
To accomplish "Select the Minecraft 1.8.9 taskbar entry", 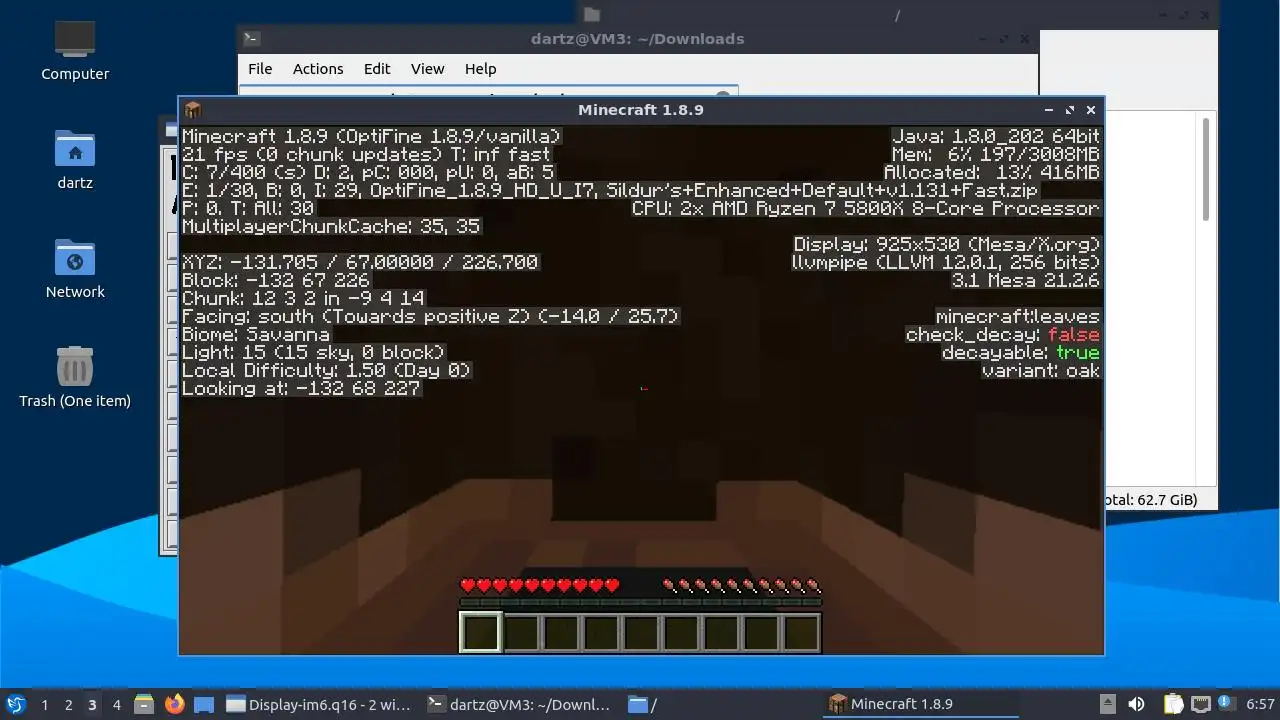I will 922,704.
